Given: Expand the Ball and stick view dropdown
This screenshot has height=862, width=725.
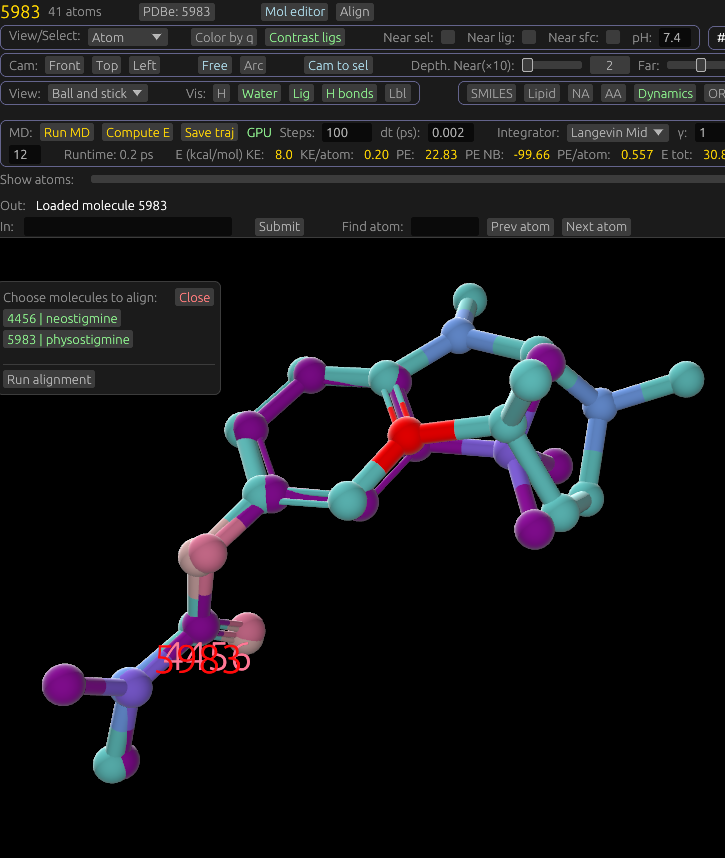Looking at the screenshot, I should point(97,93).
